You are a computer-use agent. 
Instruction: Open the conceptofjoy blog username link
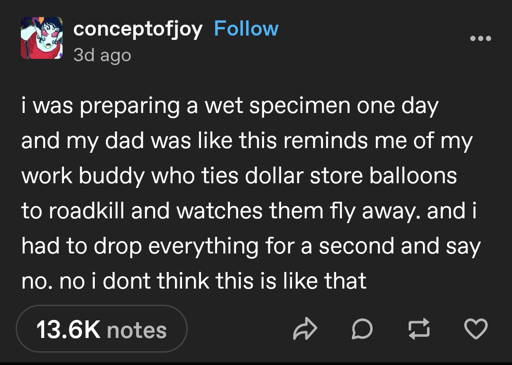click(138, 30)
